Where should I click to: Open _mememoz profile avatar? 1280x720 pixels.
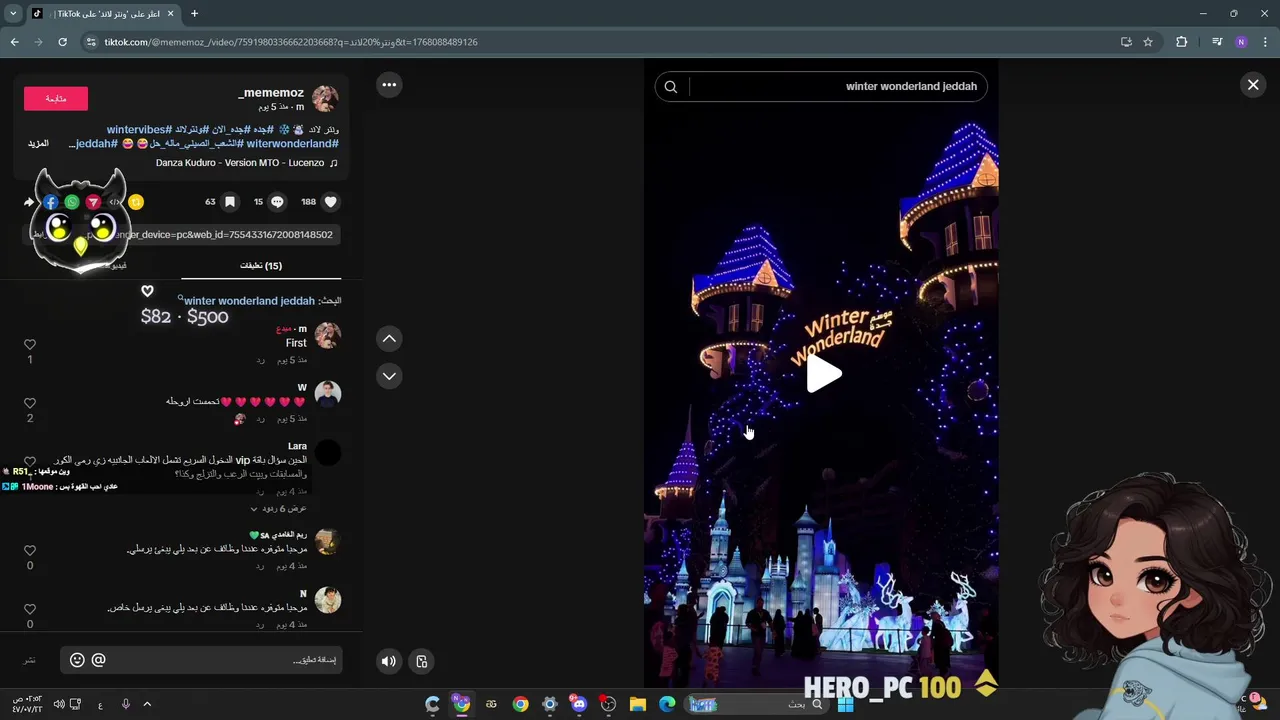325,98
